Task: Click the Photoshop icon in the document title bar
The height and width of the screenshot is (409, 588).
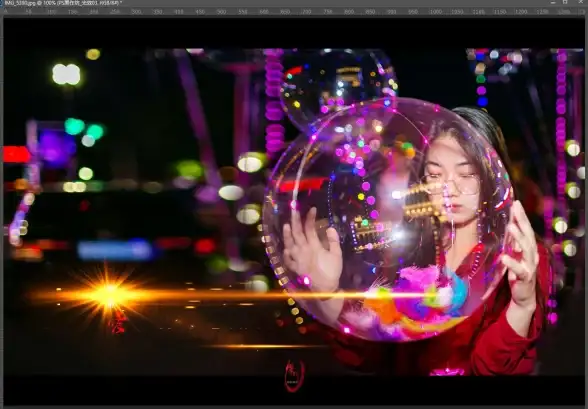Action: coord(2,3)
